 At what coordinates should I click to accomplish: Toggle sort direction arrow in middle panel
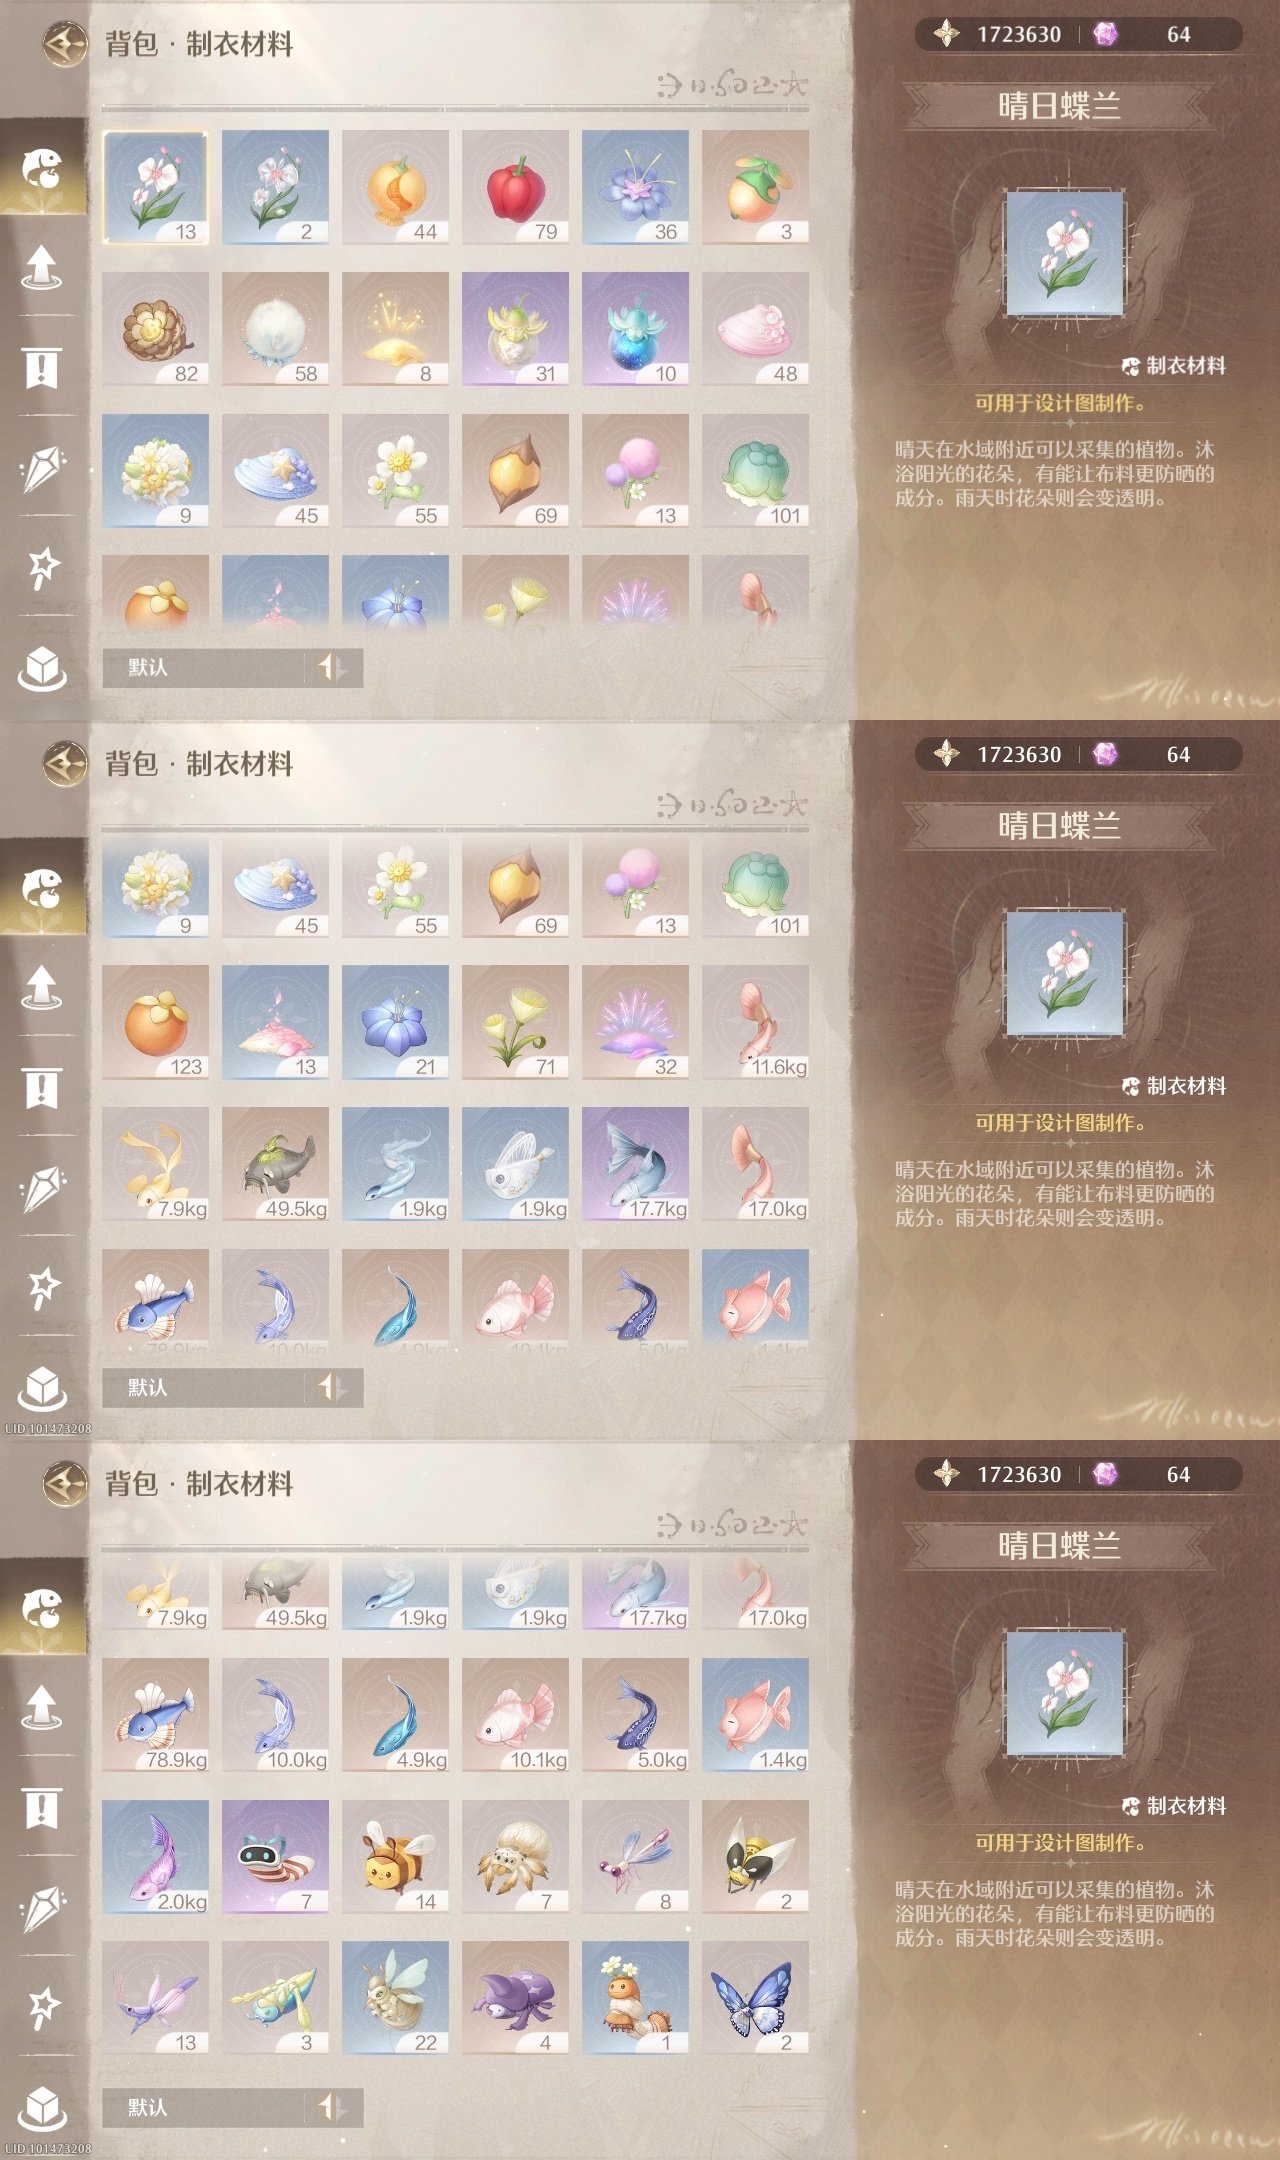[x=332, y=1387]
